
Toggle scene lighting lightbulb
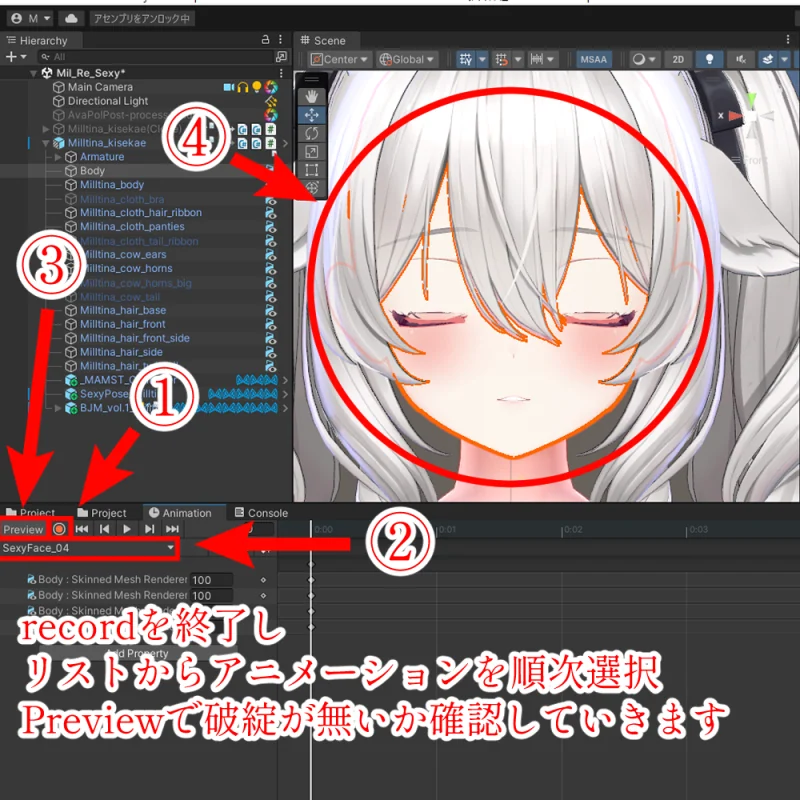pyautogui.click(x=709, y=59)
